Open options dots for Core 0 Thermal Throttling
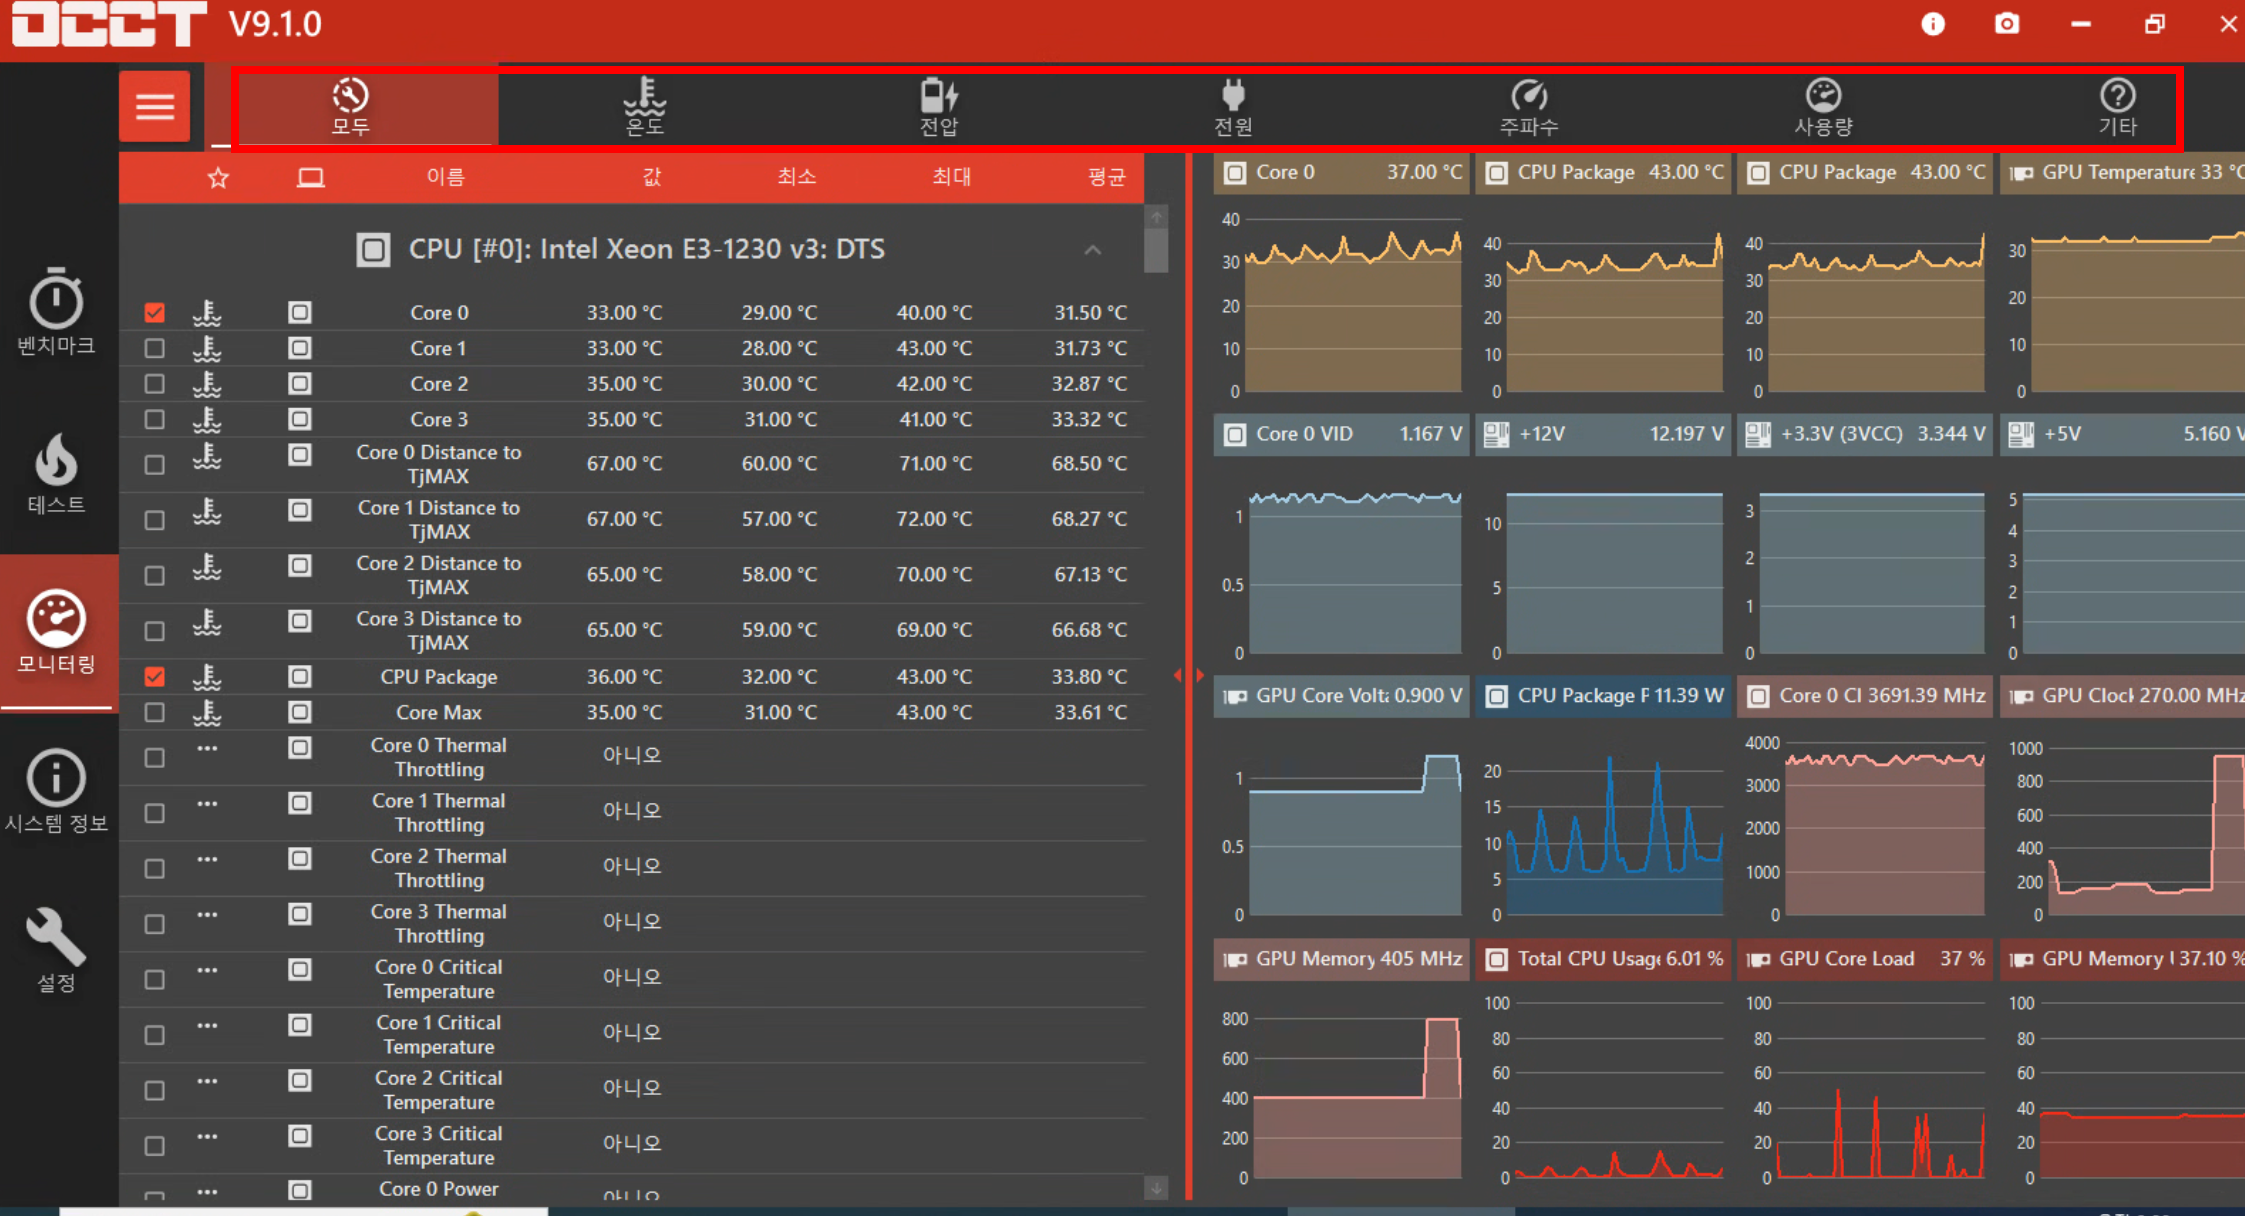Screen dimensions: 2245x1216 click(x=207, y=748)
